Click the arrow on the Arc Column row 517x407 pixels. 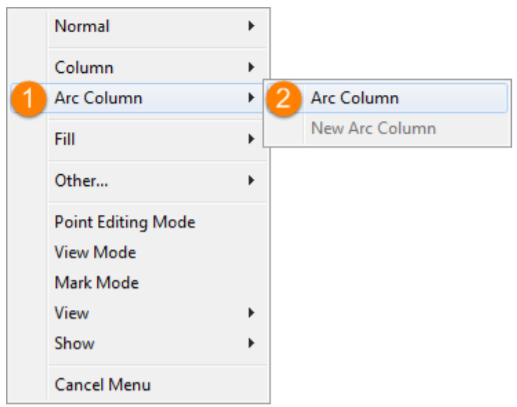pos(251,98)
